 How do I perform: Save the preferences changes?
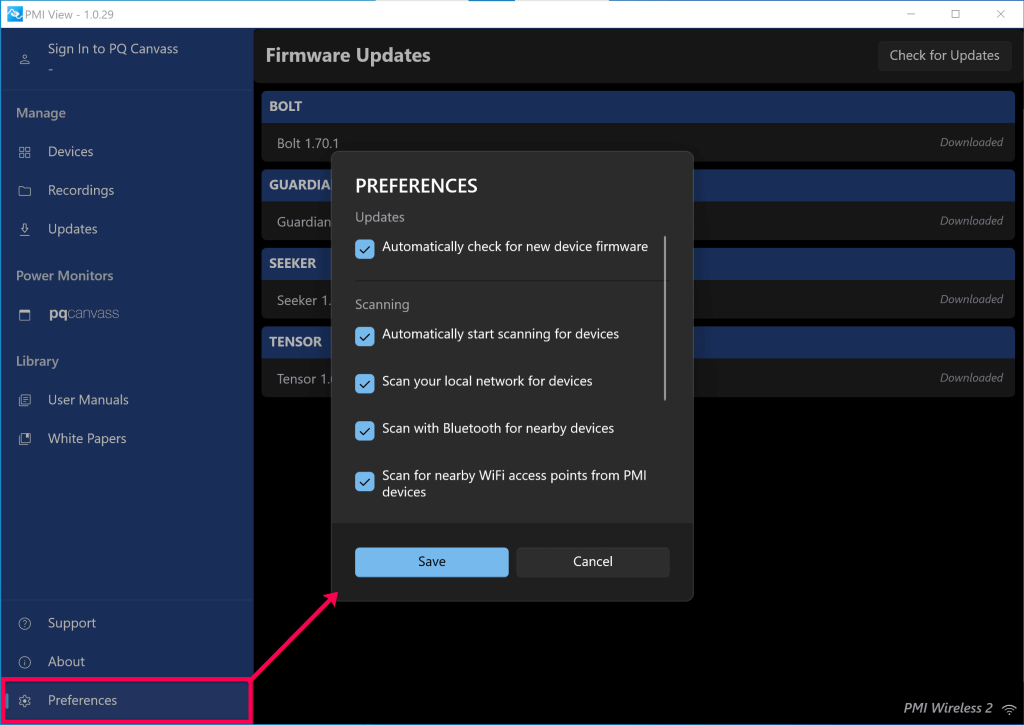pos(431,562)
